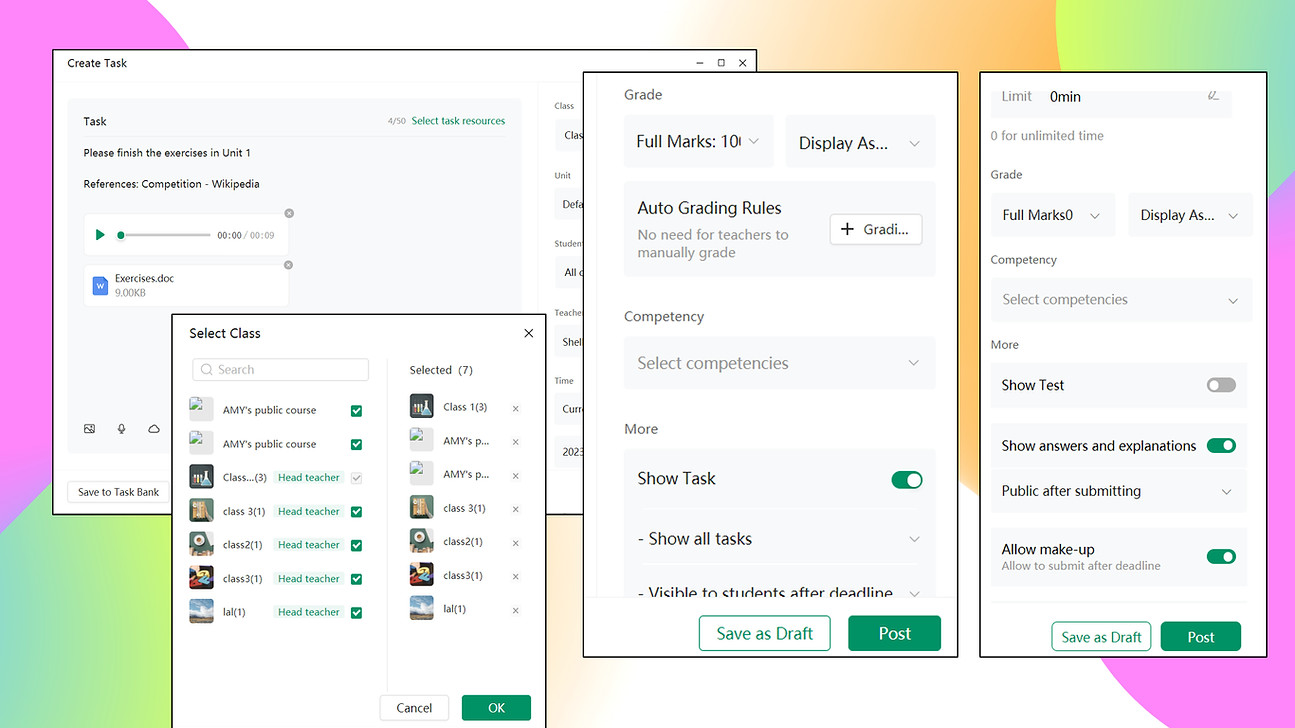Attach a file from cloud storage
Viewport: 1295px width, 728px height.
pos(154,429)
